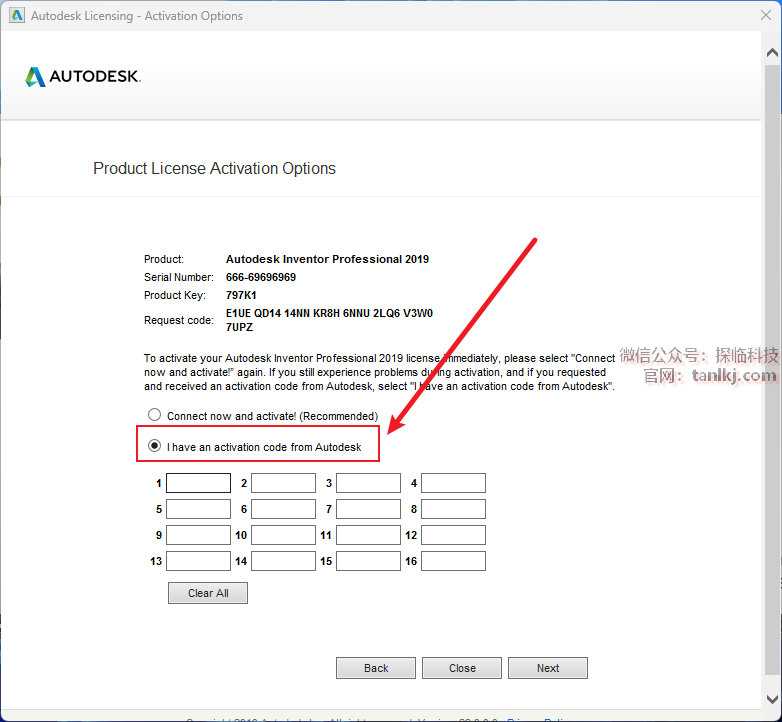This screenshot has width=782, height=722.
Task: Click activation code field 12
Action: [453, 535]
